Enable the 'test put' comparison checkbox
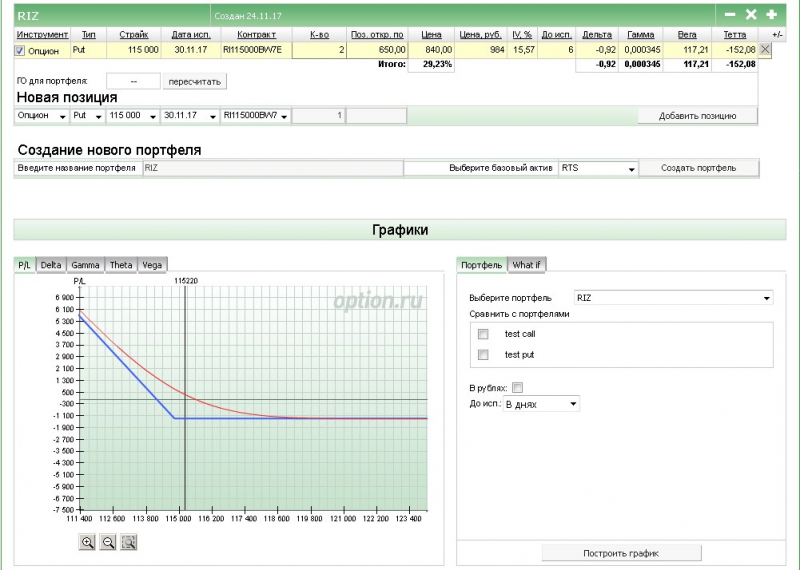 (x=484, y=355)
